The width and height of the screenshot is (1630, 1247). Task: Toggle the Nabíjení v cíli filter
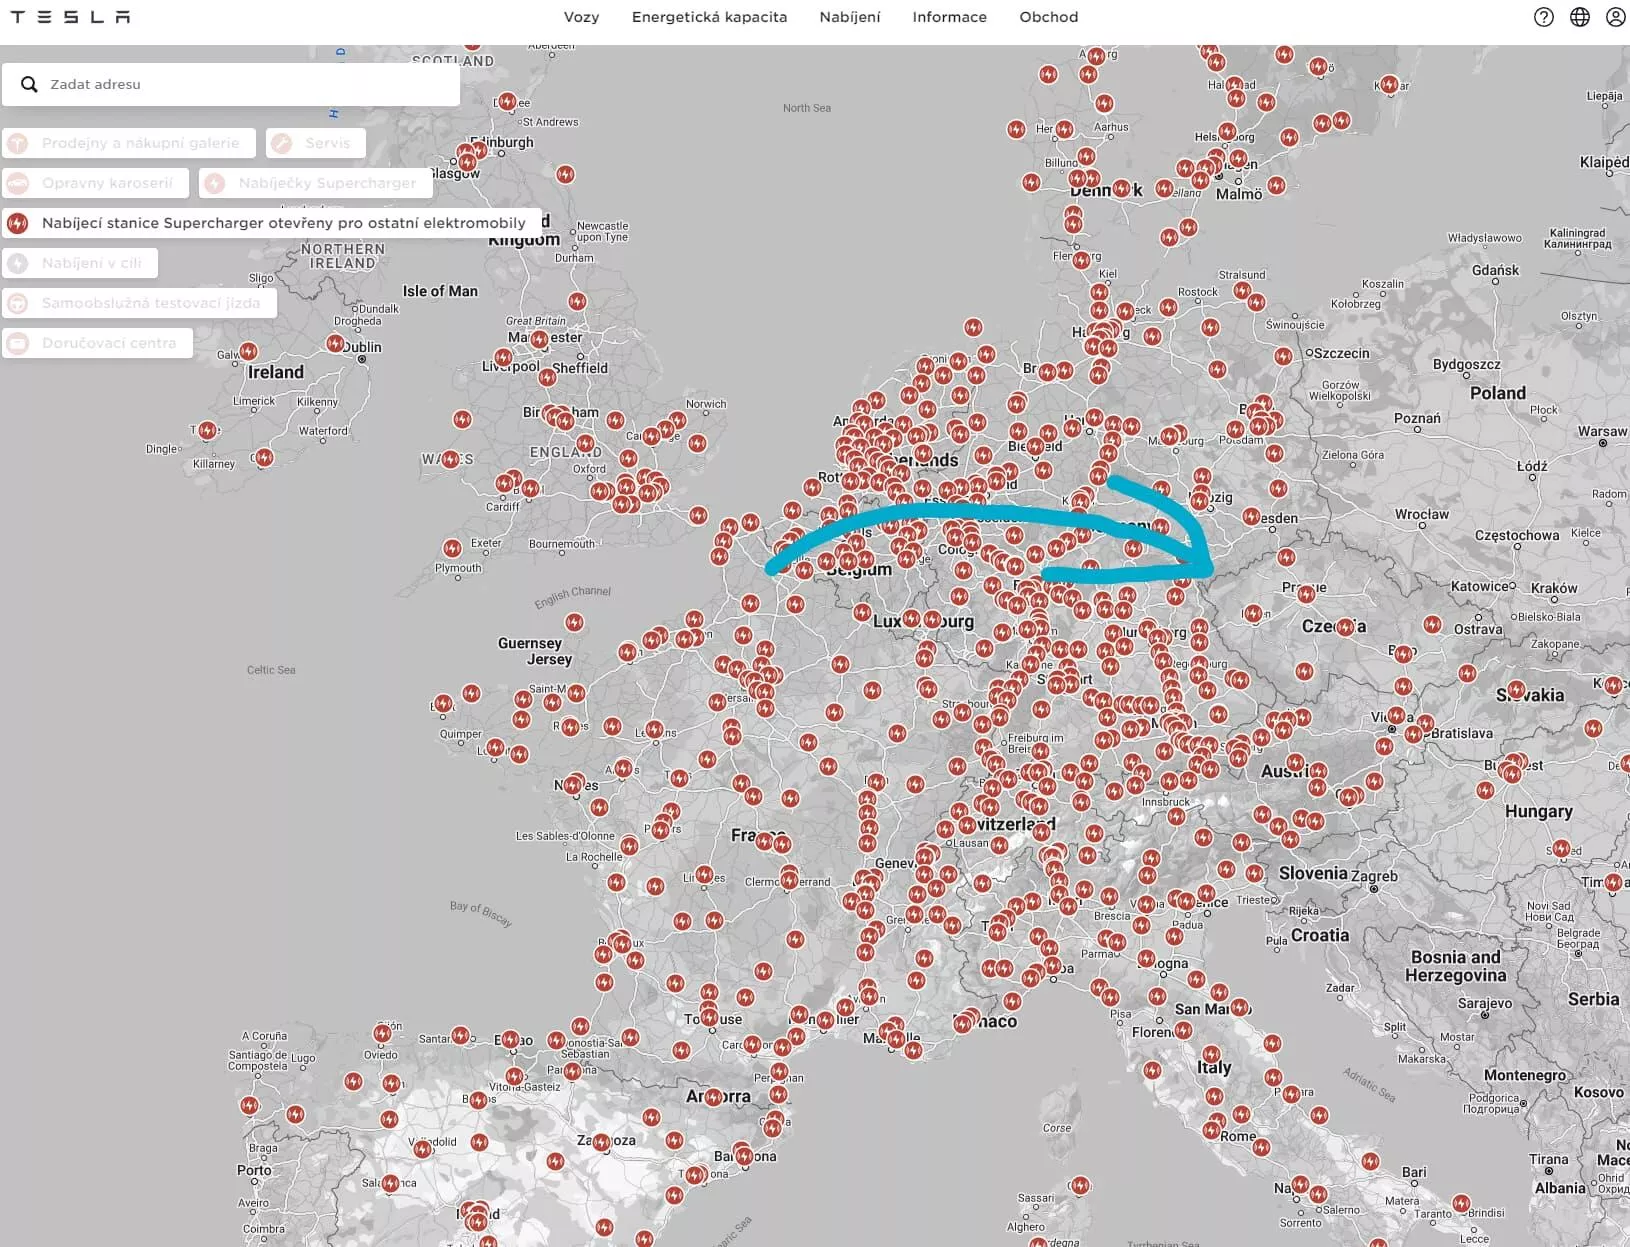click(80, 263)
